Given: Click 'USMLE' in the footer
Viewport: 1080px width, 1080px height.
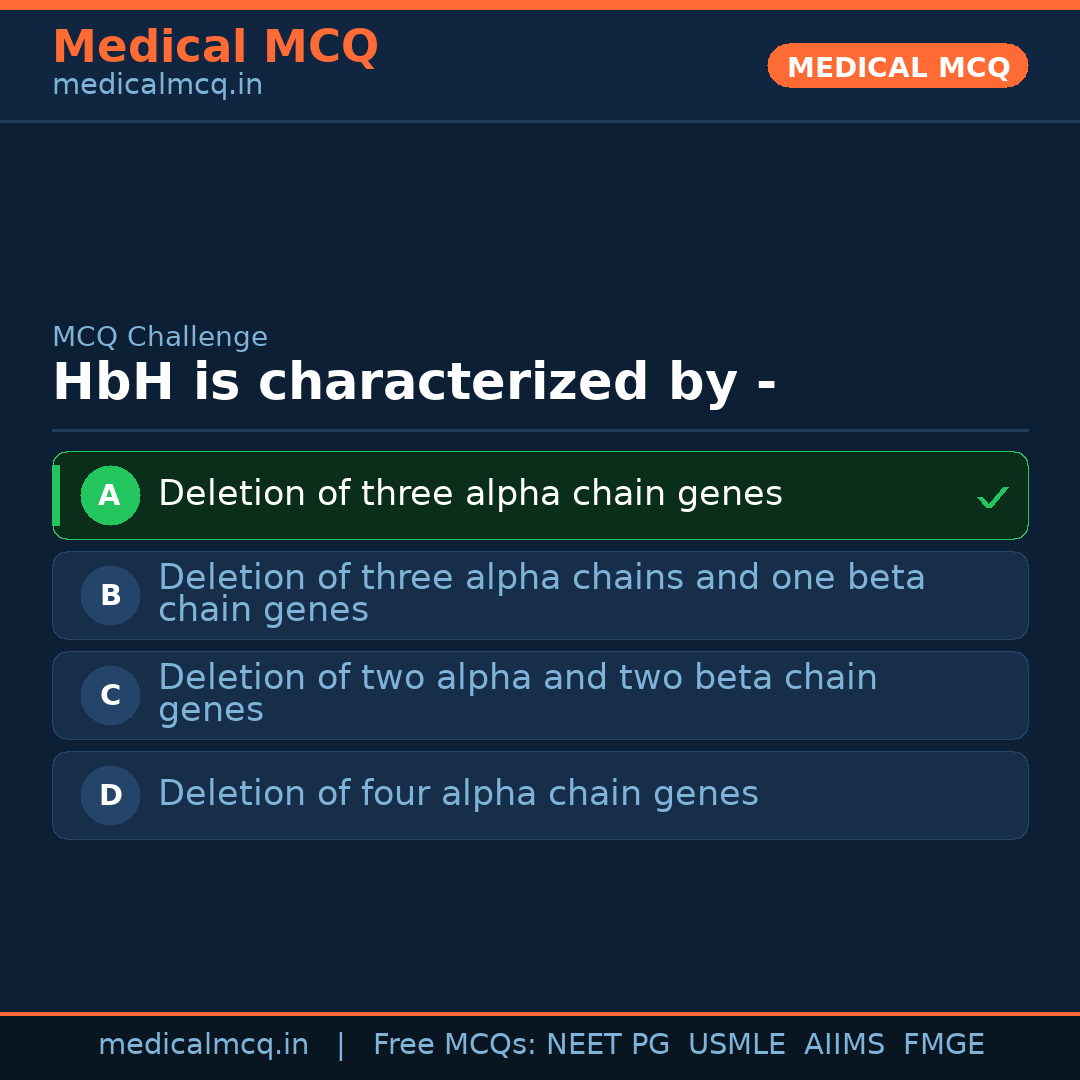Looking at the screenshot, I should coord(736,1045).
